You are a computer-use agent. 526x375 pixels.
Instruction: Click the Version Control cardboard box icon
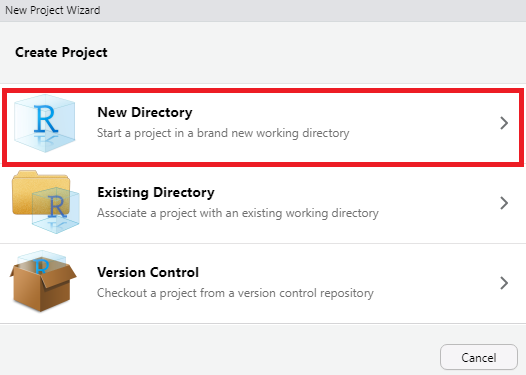43,281
